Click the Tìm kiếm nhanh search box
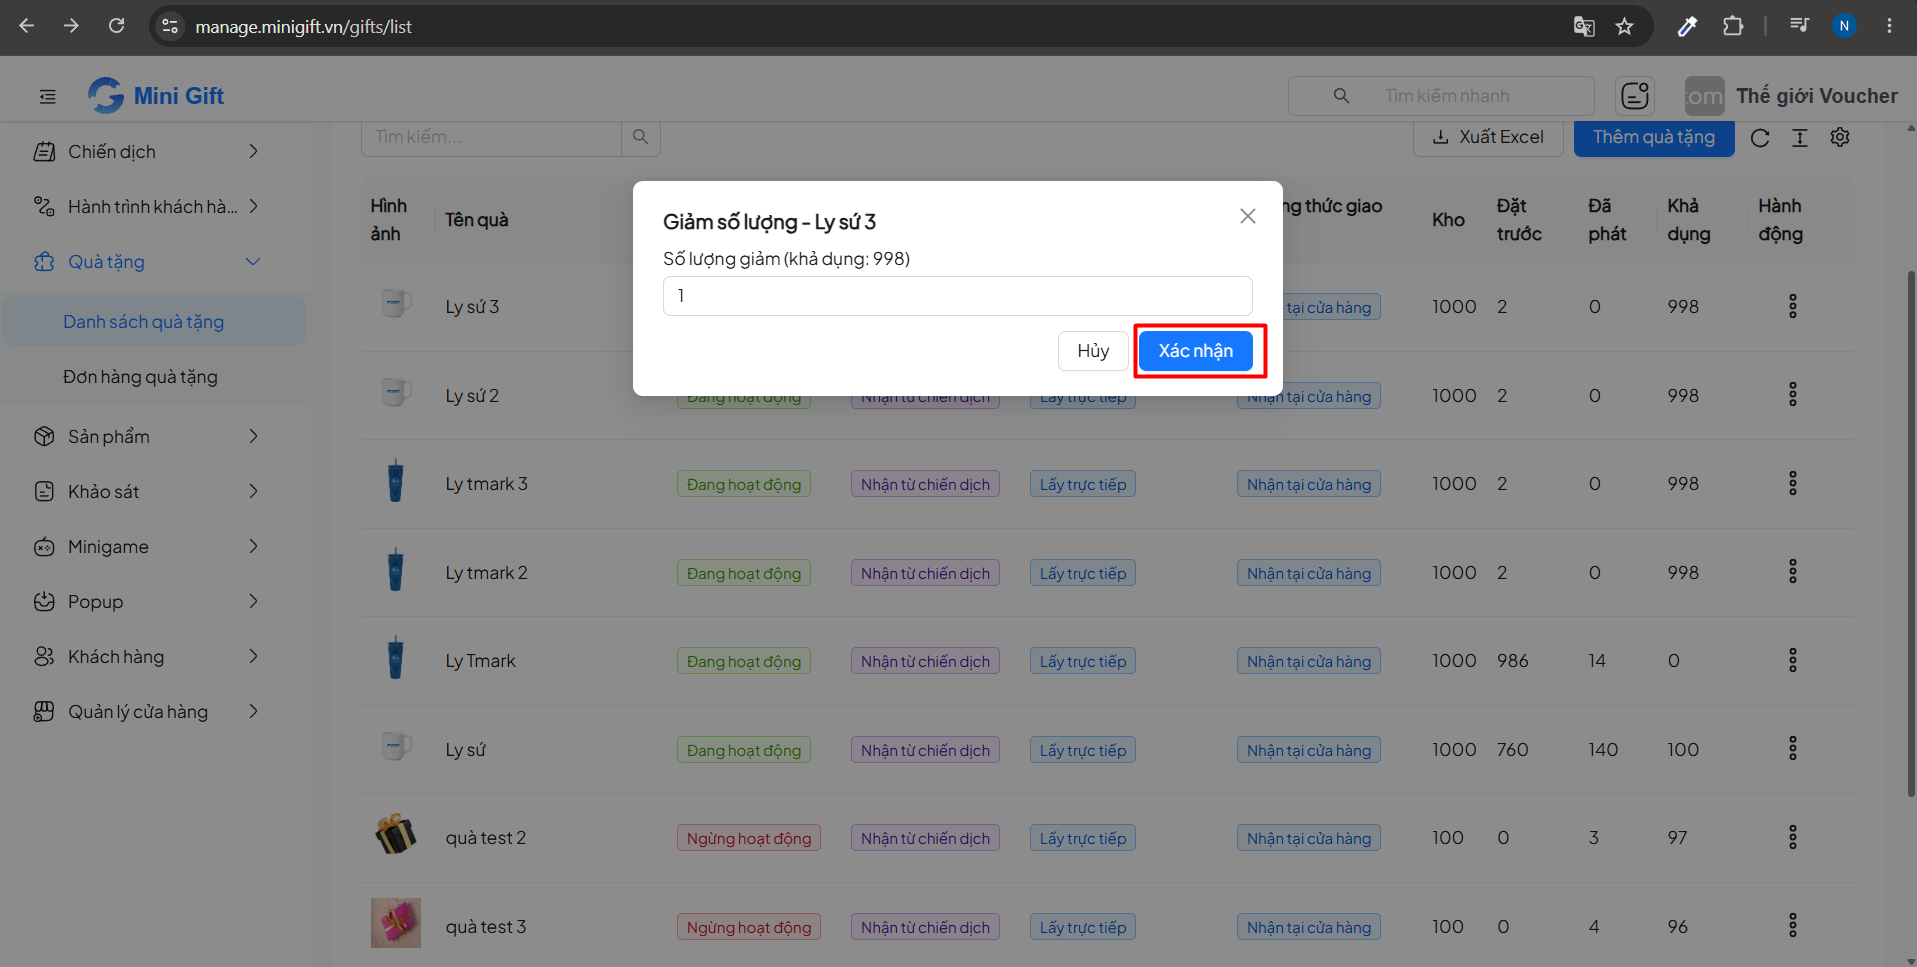1917x967 pixels. 1441,96
